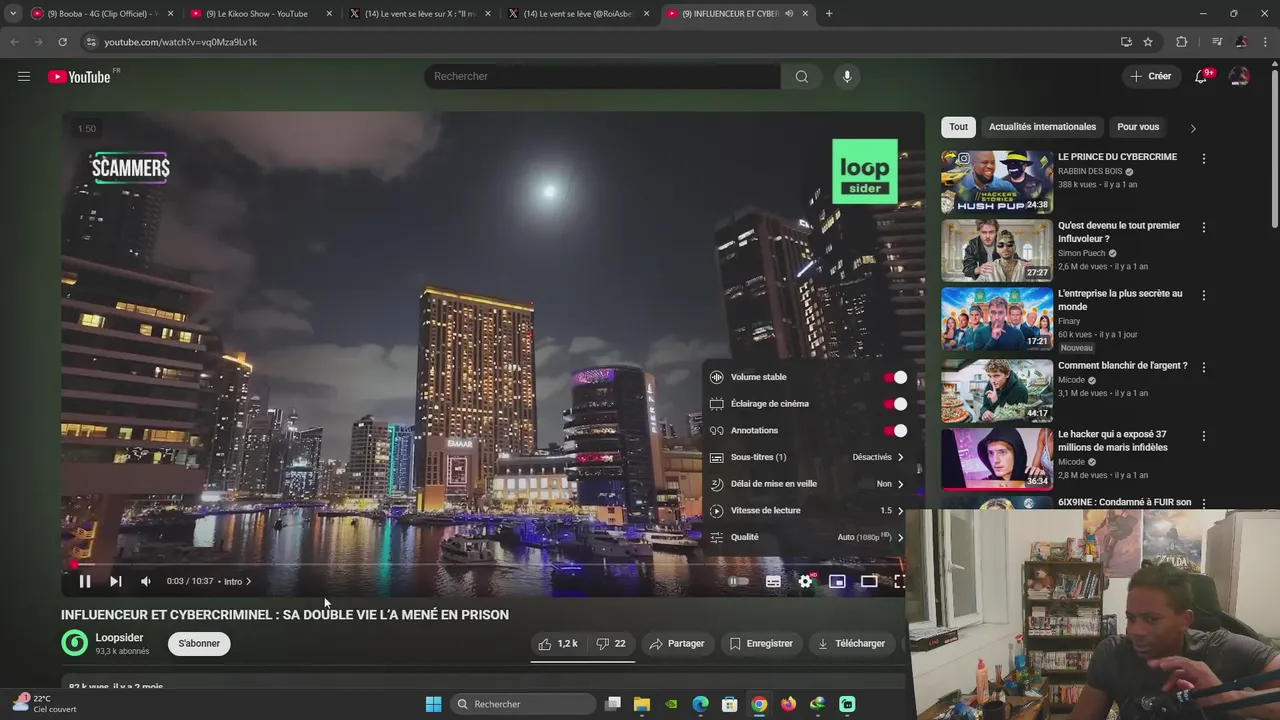Open Vitesse de lecture submenu
The image size is (1280, 720).
[x=806, y=511]
